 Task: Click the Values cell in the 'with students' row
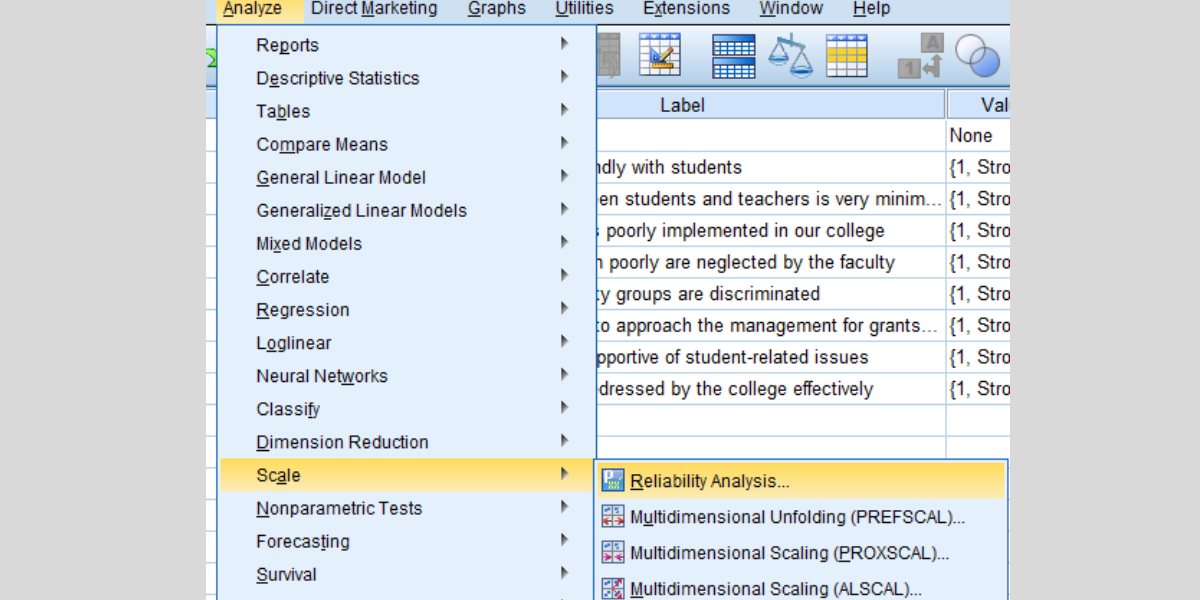(x=978, y=167)
